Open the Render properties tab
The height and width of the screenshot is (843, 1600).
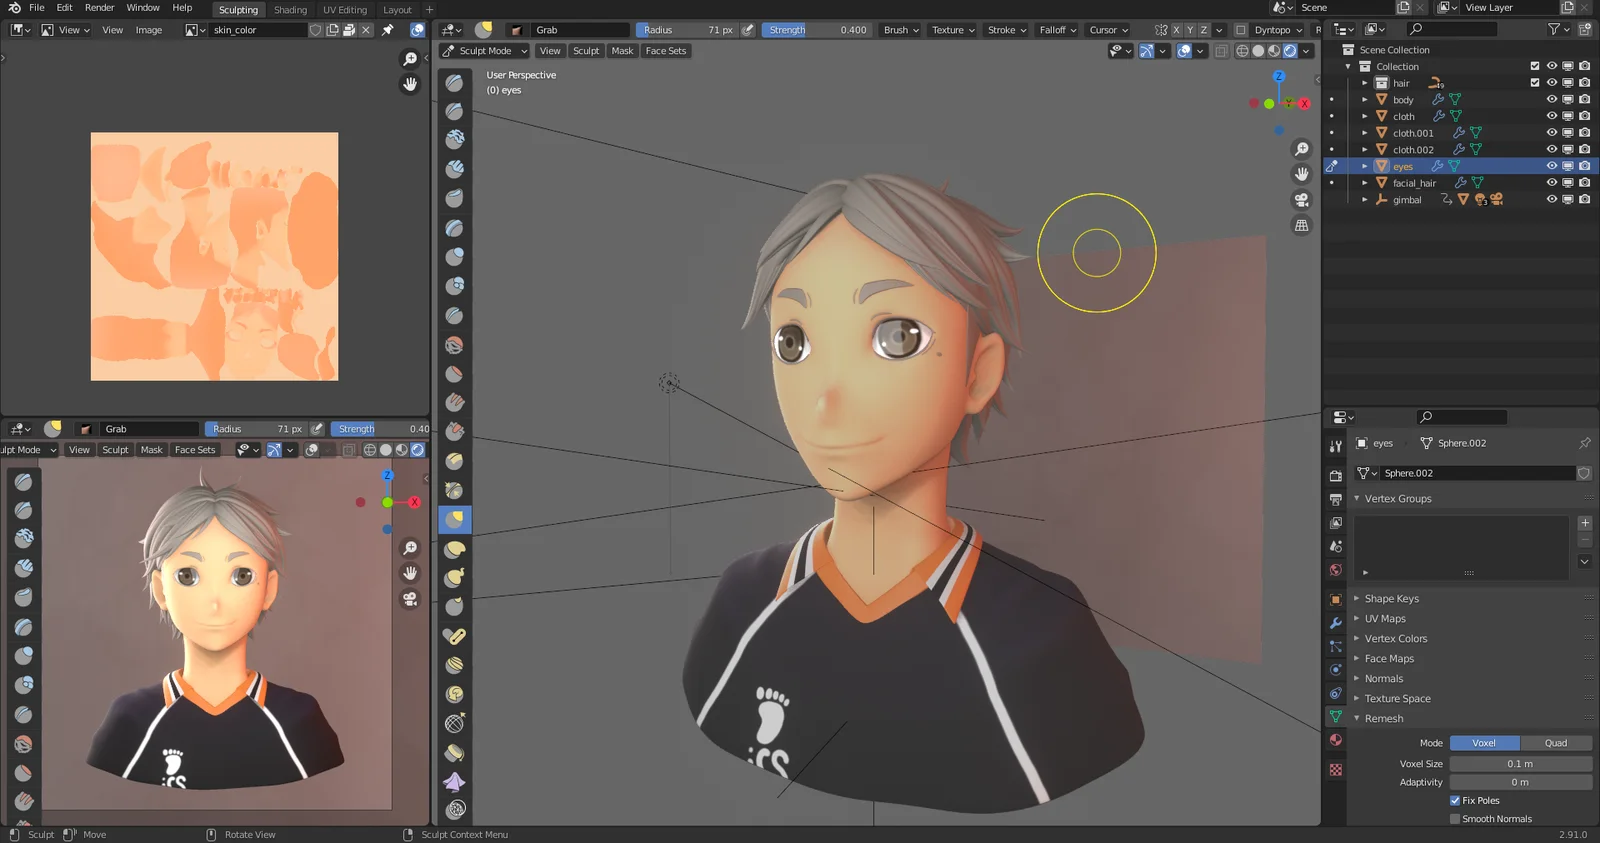(x=1336, y=476)
